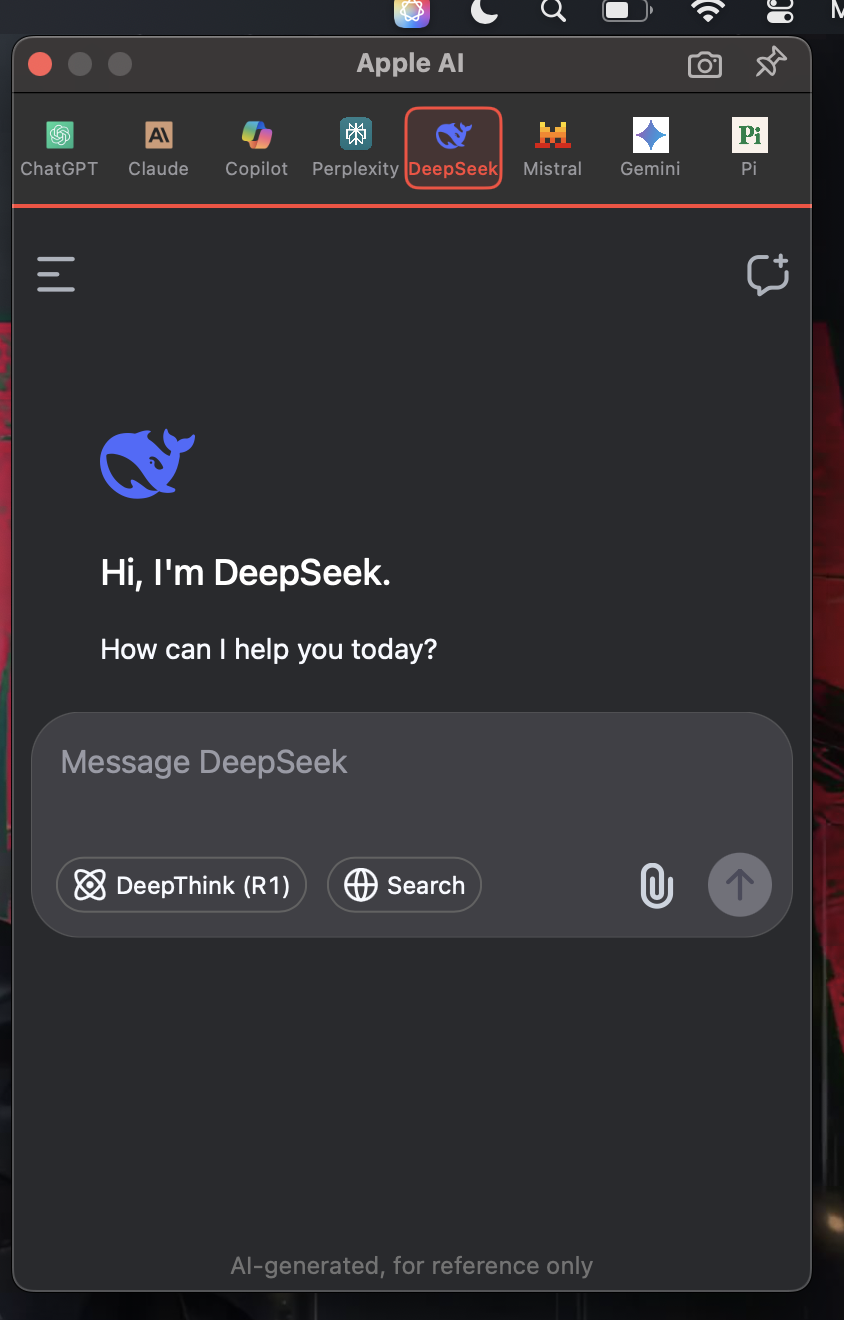
Task: Click the 'AI-generated, for reference only' notice
Action: 412,1266
